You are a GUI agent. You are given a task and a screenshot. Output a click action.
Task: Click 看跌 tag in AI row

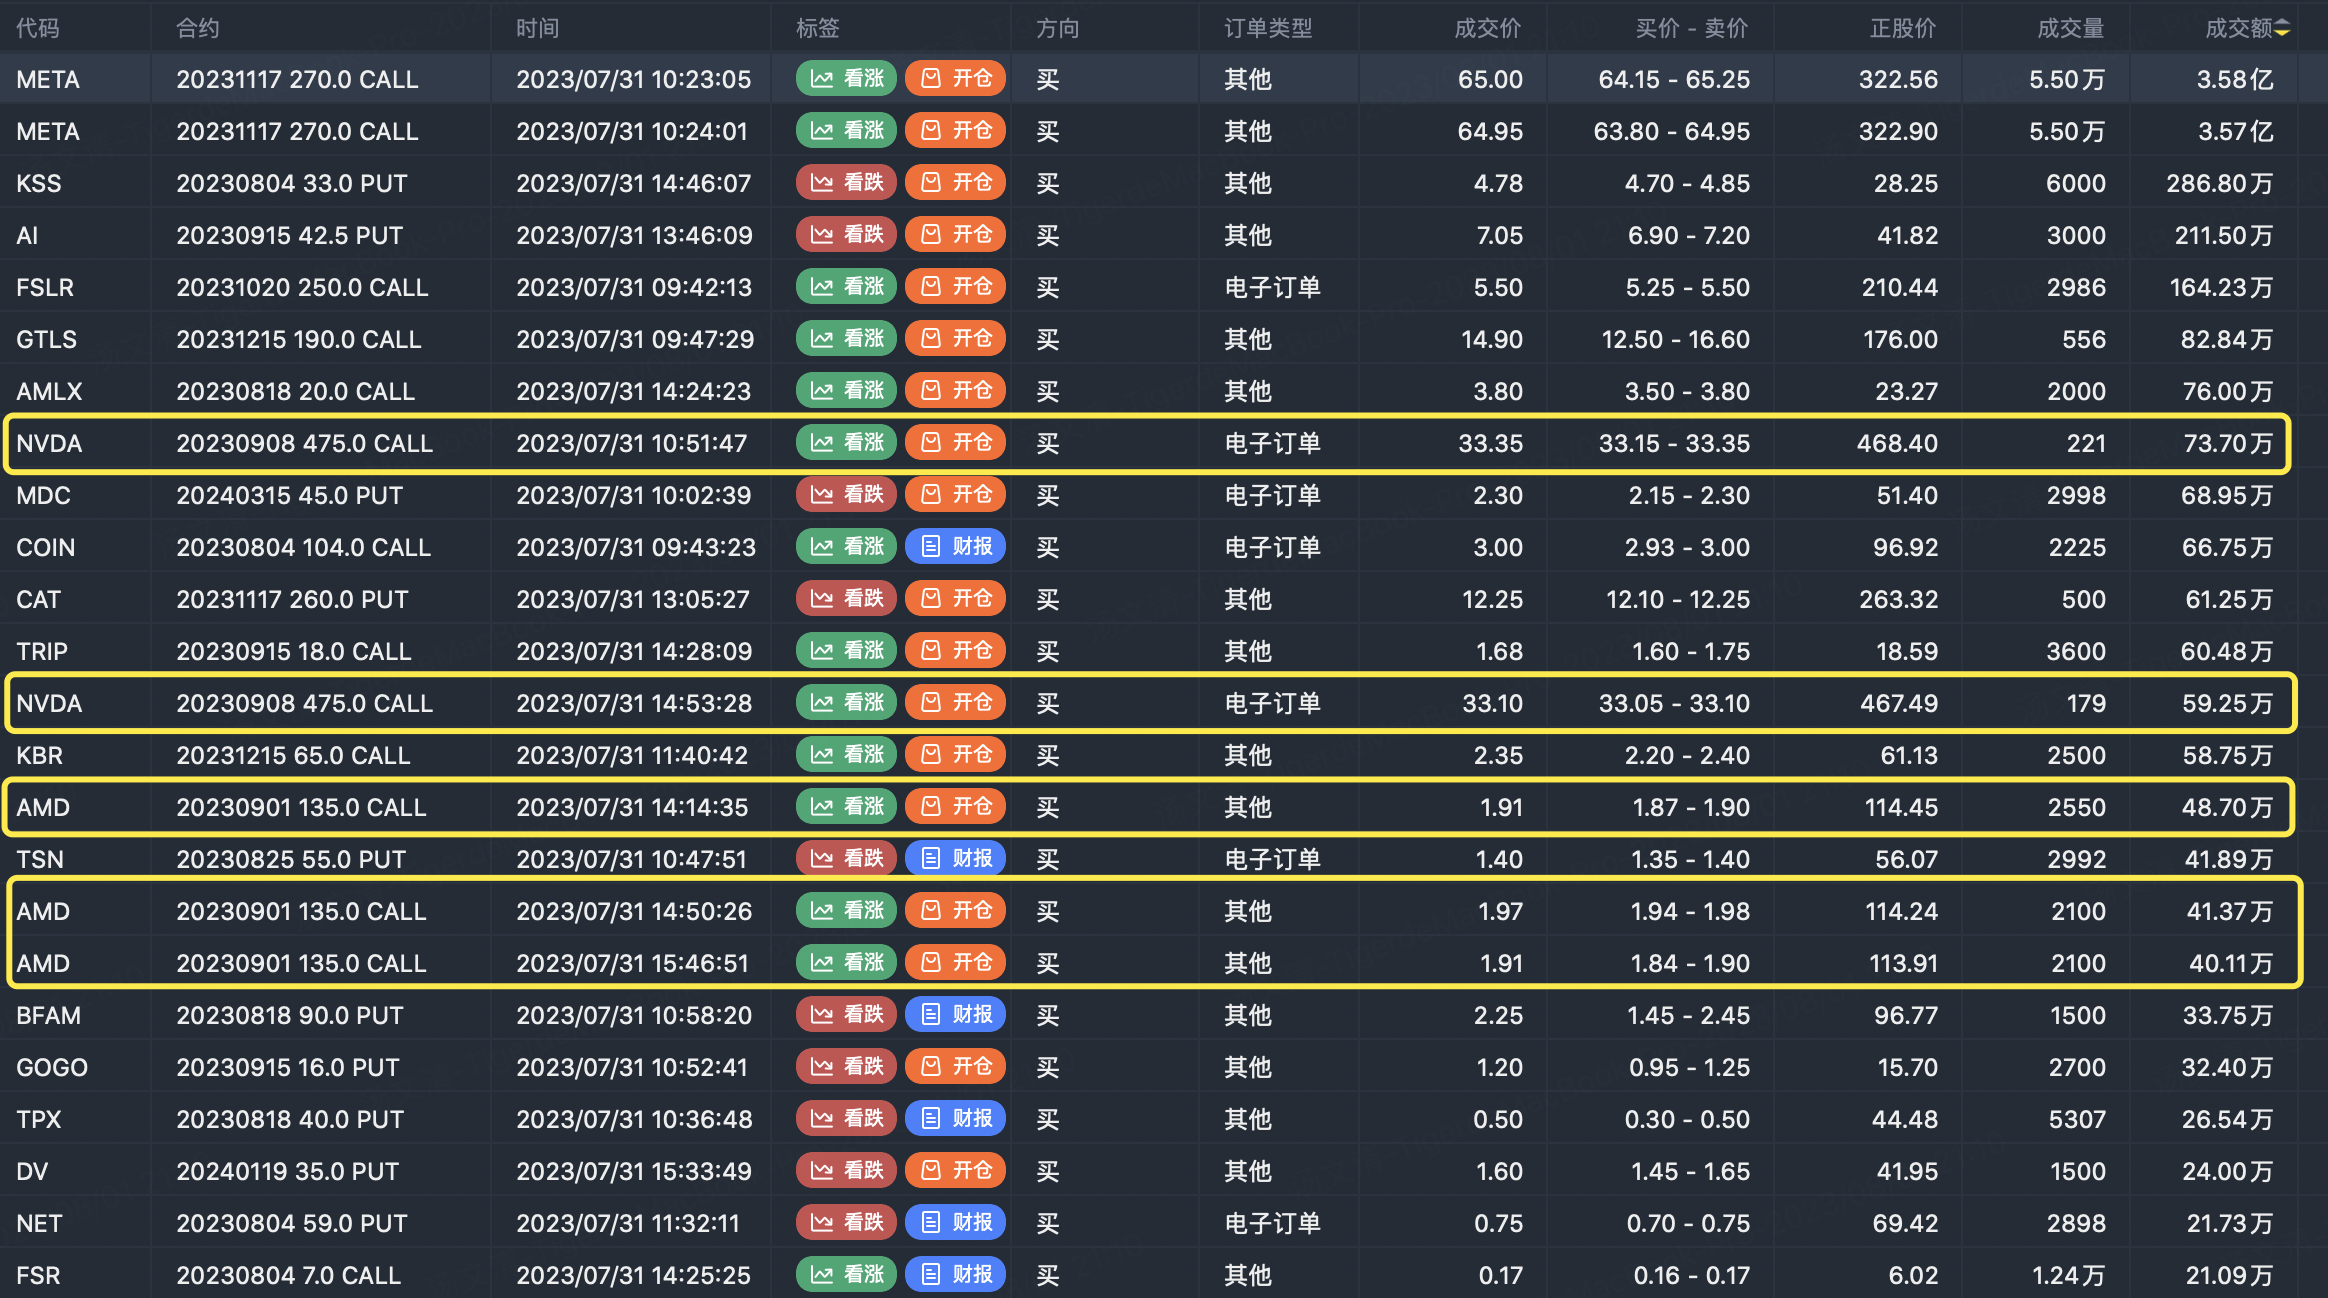846,235
